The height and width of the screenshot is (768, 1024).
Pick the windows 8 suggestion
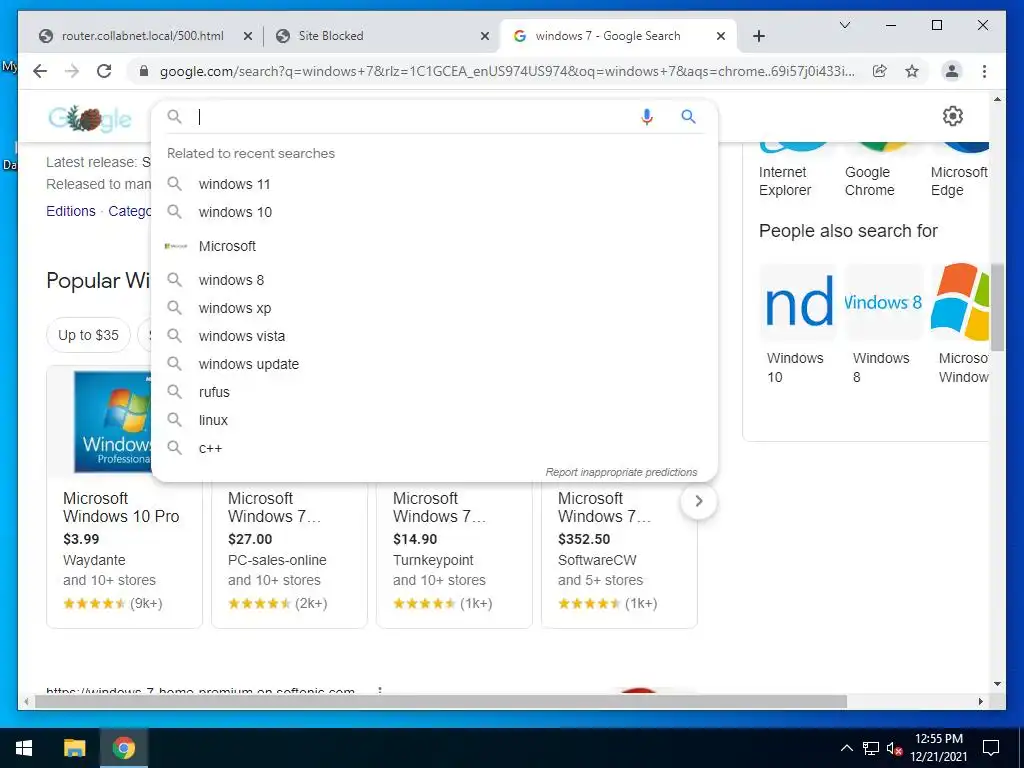pyautogui.click(x=434, y=280)
